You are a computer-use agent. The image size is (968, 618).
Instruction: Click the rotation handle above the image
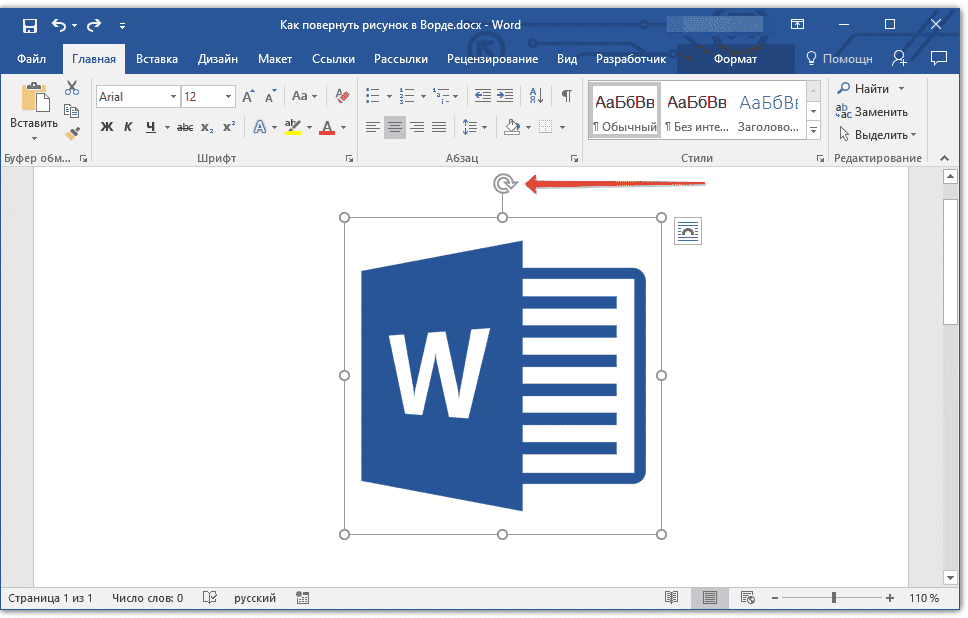(x=504, y=183)
